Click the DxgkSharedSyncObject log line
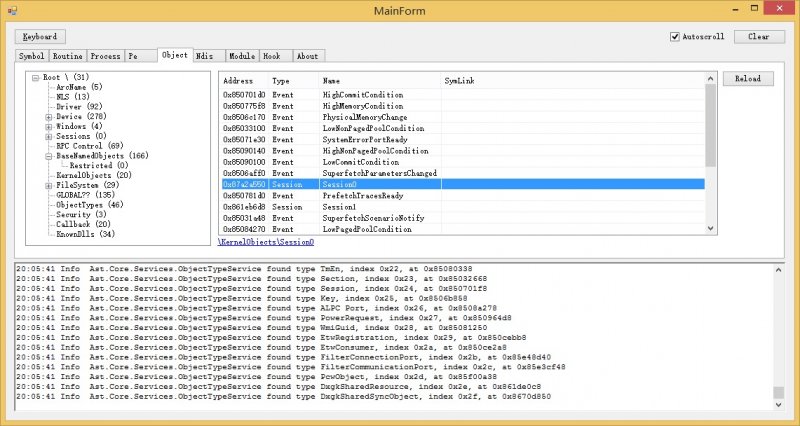Screen dimensions: 800x426 (x=283, y=396)
